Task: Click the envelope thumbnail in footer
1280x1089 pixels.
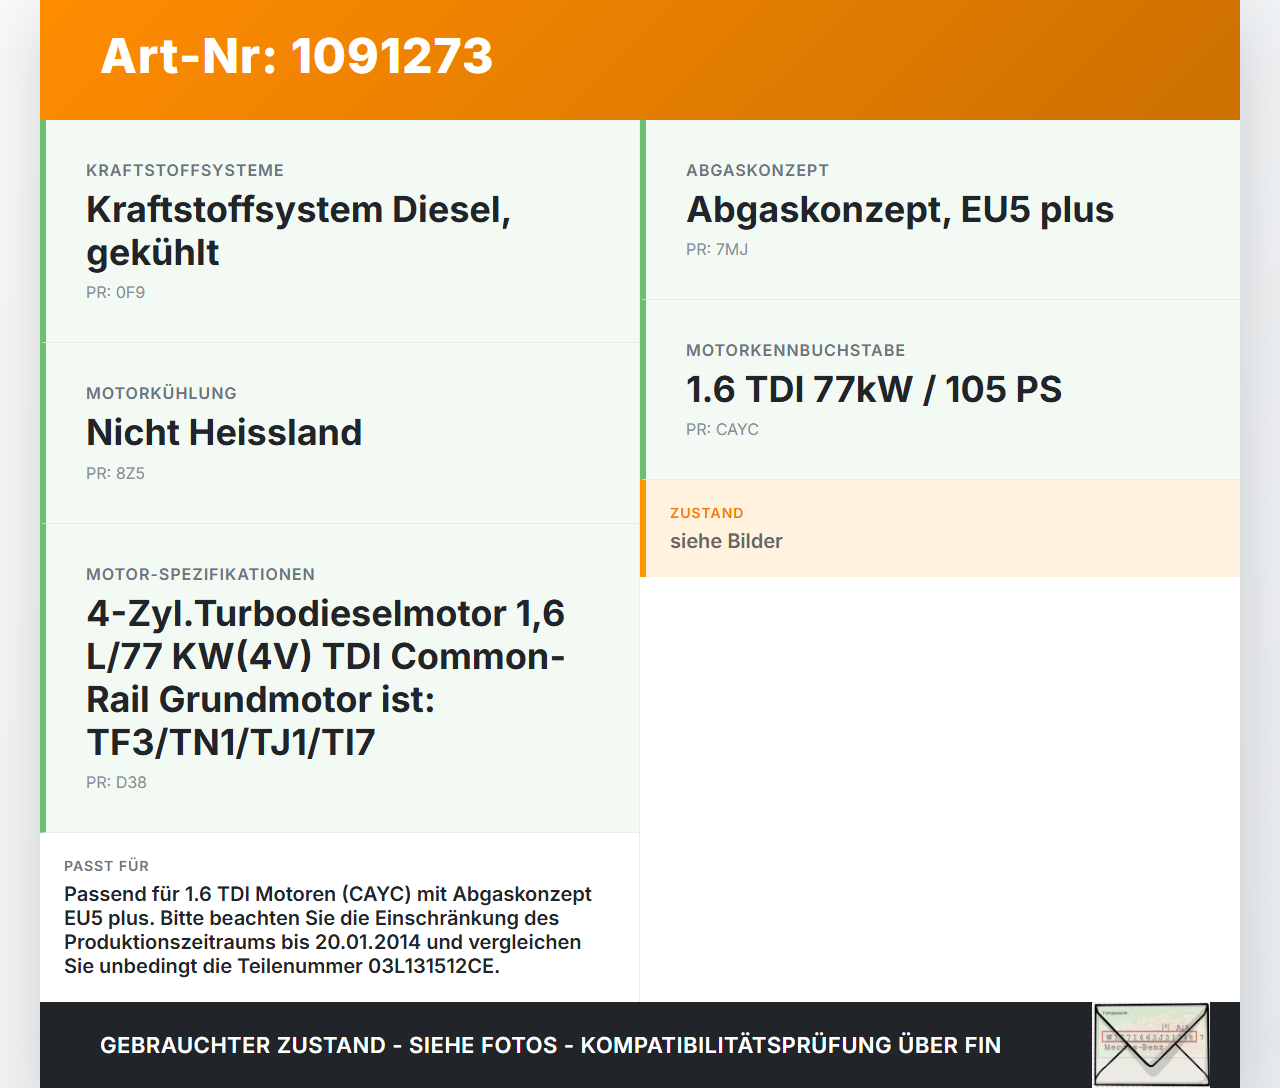Action: (x=1151, y=1045)
